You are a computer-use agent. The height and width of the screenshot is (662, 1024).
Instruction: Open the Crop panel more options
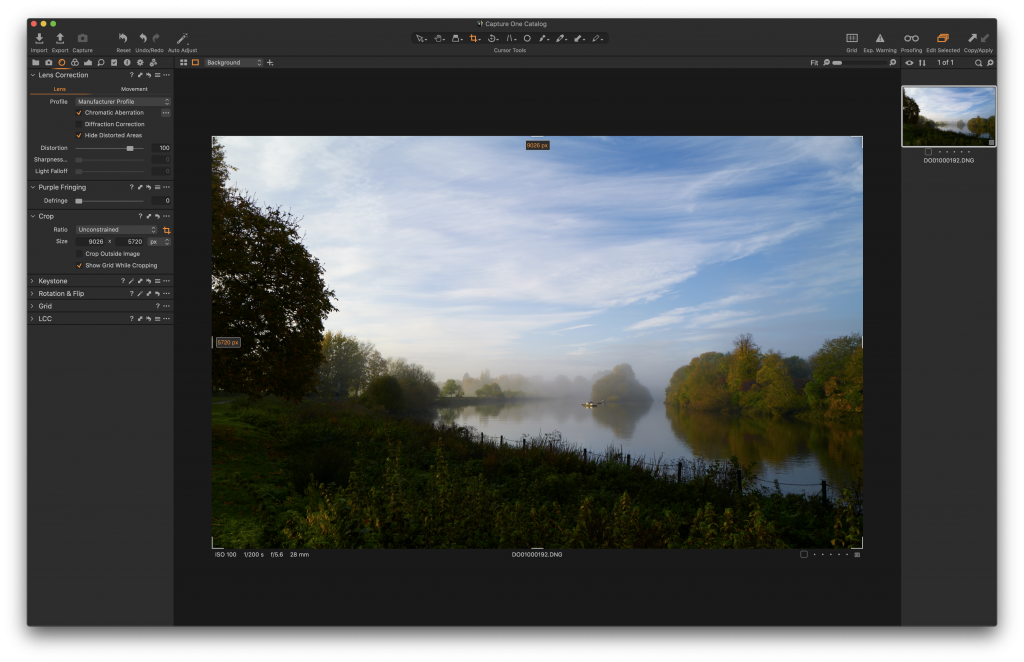coord(167,216)
